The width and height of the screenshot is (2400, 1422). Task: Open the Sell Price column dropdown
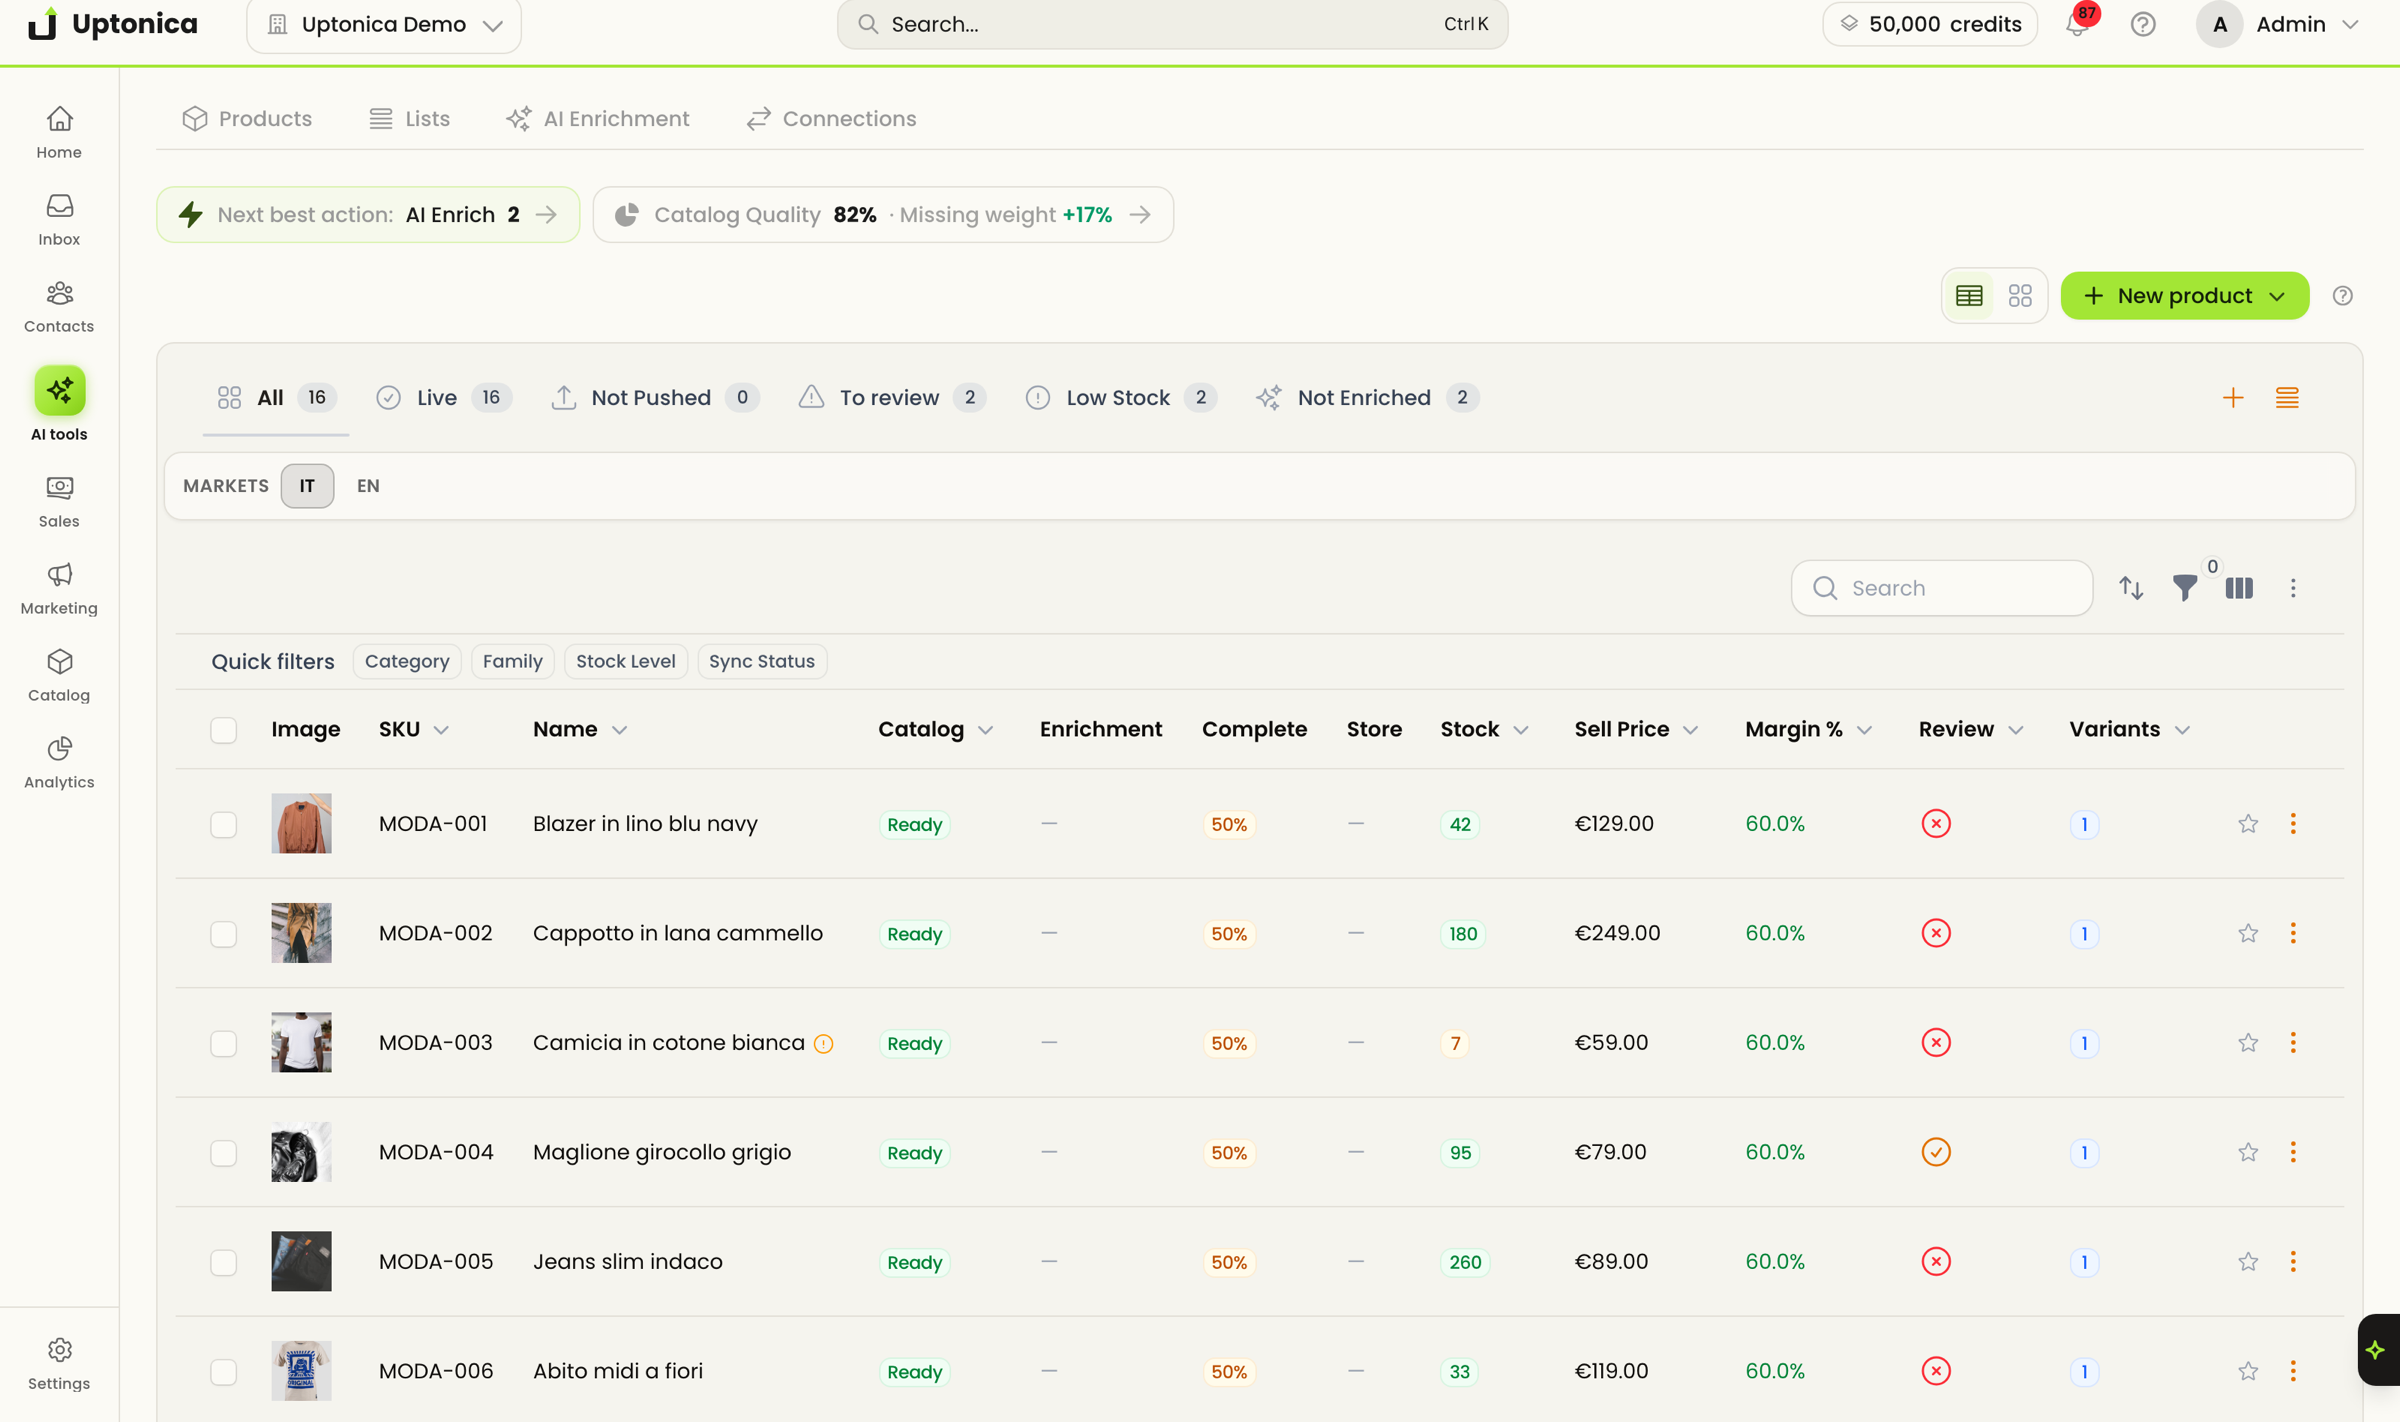1690,730
